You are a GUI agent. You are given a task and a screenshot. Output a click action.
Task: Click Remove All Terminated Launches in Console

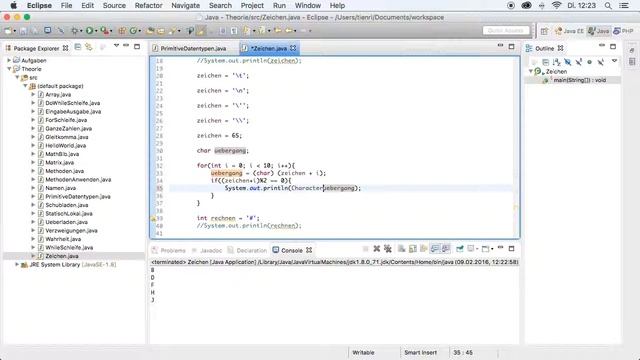pos(388,249)
